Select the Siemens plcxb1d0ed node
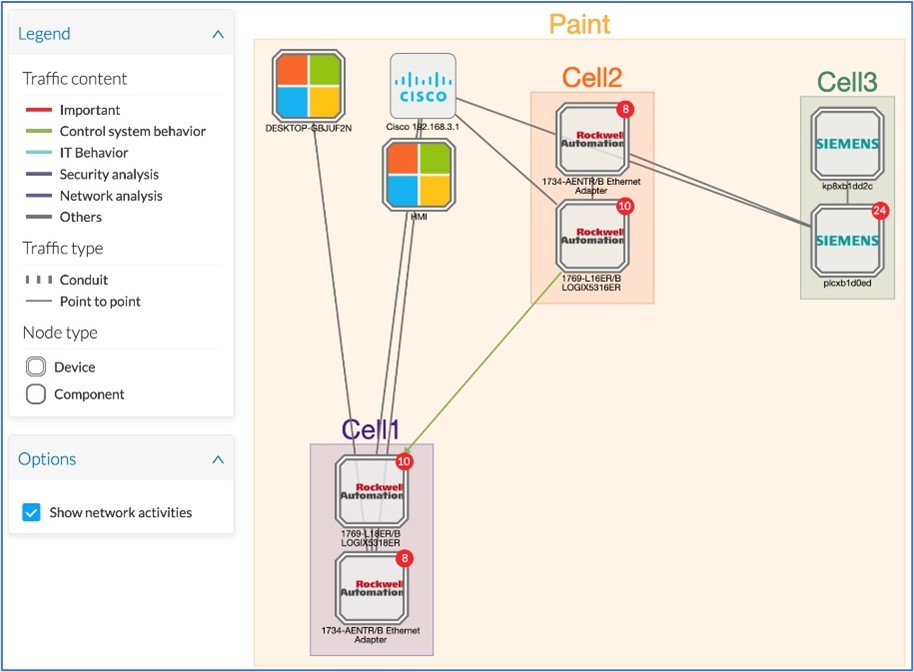 848,240
